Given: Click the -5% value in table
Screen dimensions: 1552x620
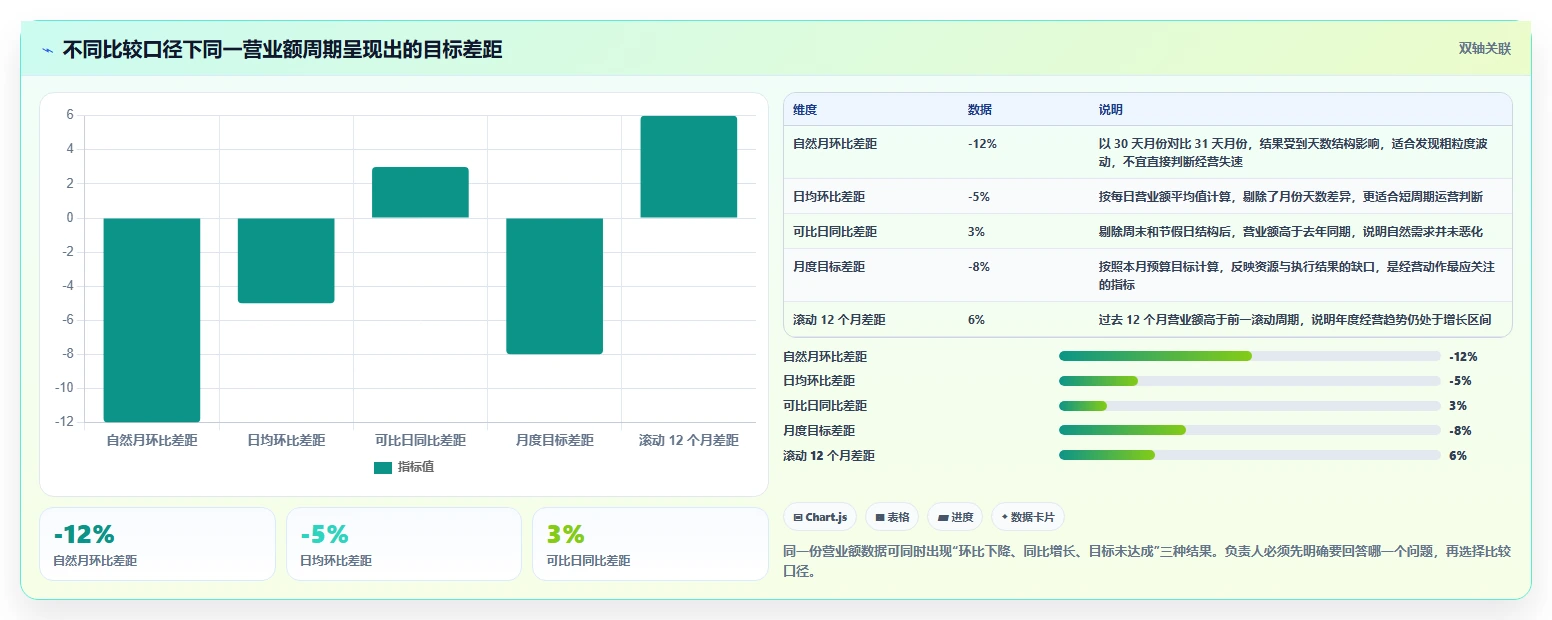Looking at the screenshot, I should tap(979, 197).
